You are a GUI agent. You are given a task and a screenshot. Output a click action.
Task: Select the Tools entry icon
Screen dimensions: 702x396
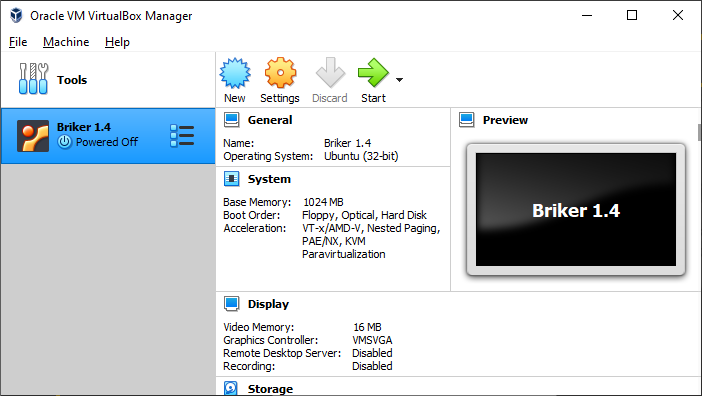coord(33,79)
